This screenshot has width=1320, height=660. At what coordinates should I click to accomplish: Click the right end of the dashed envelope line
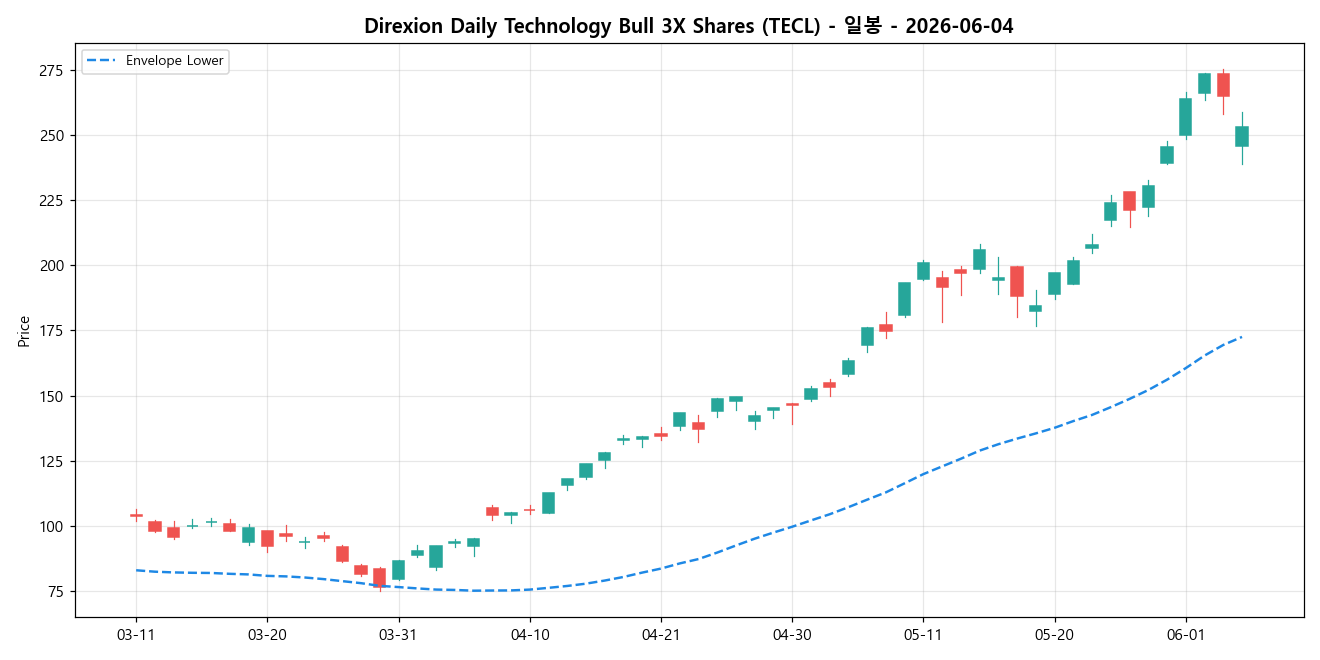click(x=1240, y=337)
